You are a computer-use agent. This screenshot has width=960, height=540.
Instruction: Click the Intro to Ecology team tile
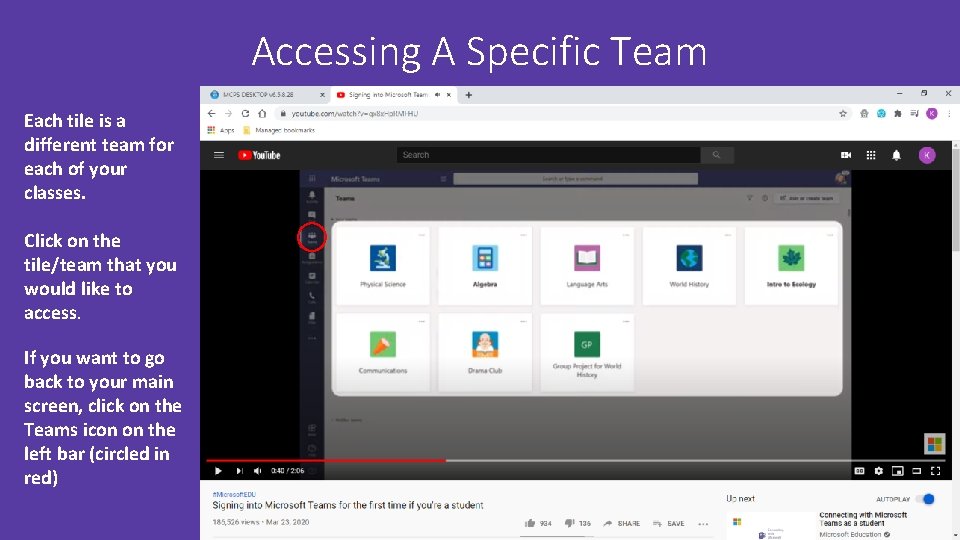click(x=791, y=266)
